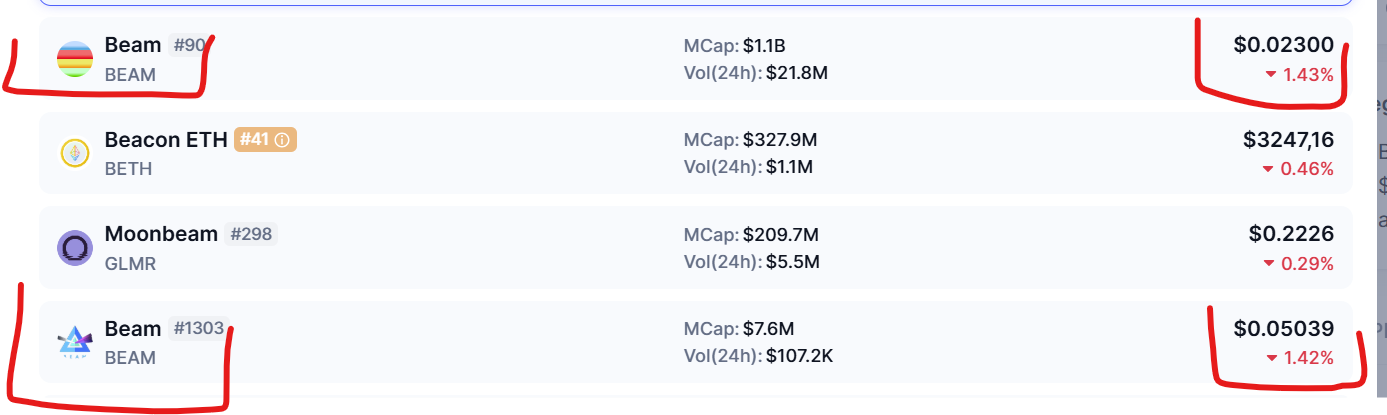1387x415 pixels.
Task: Click the $7.6M market cap value
Action: (769, 329)
